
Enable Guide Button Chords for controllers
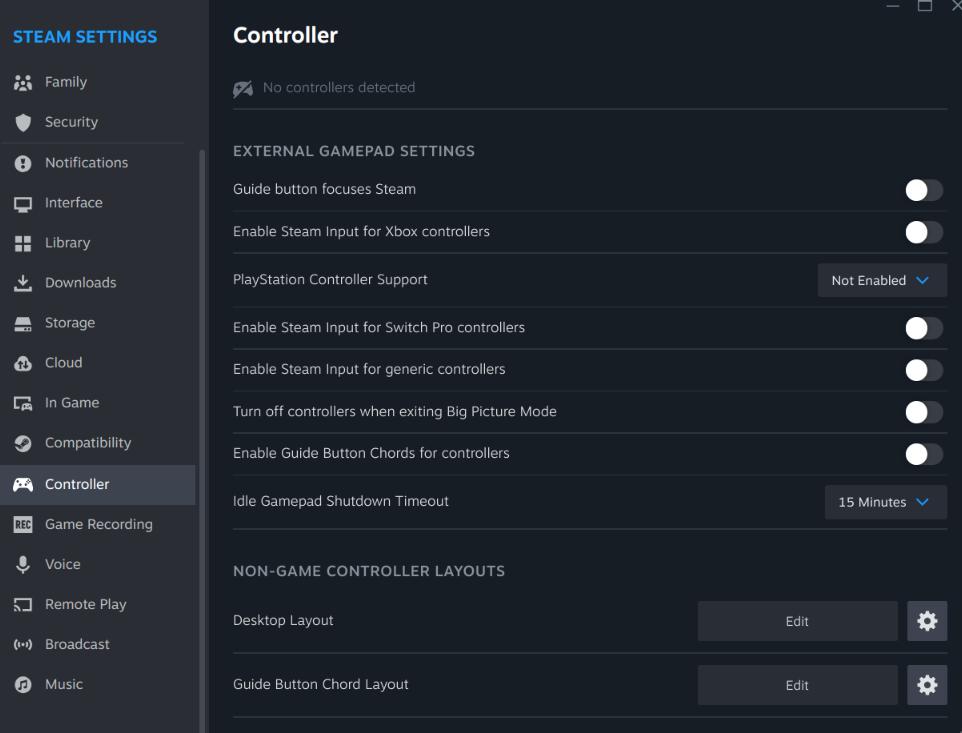point(924,454)
